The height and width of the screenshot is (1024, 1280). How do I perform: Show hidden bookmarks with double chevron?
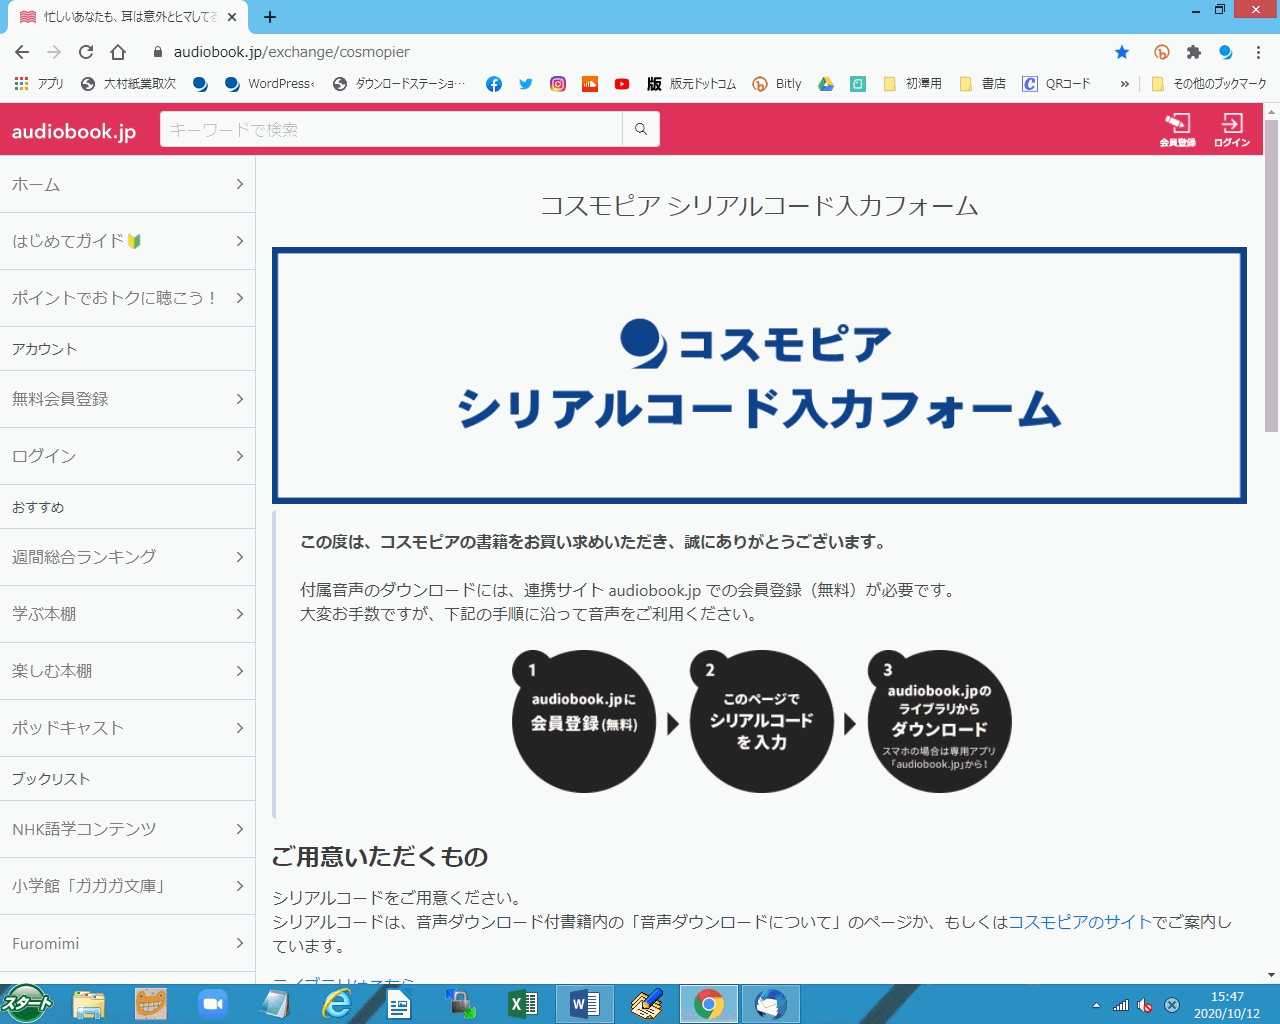tap(1125, 84)
